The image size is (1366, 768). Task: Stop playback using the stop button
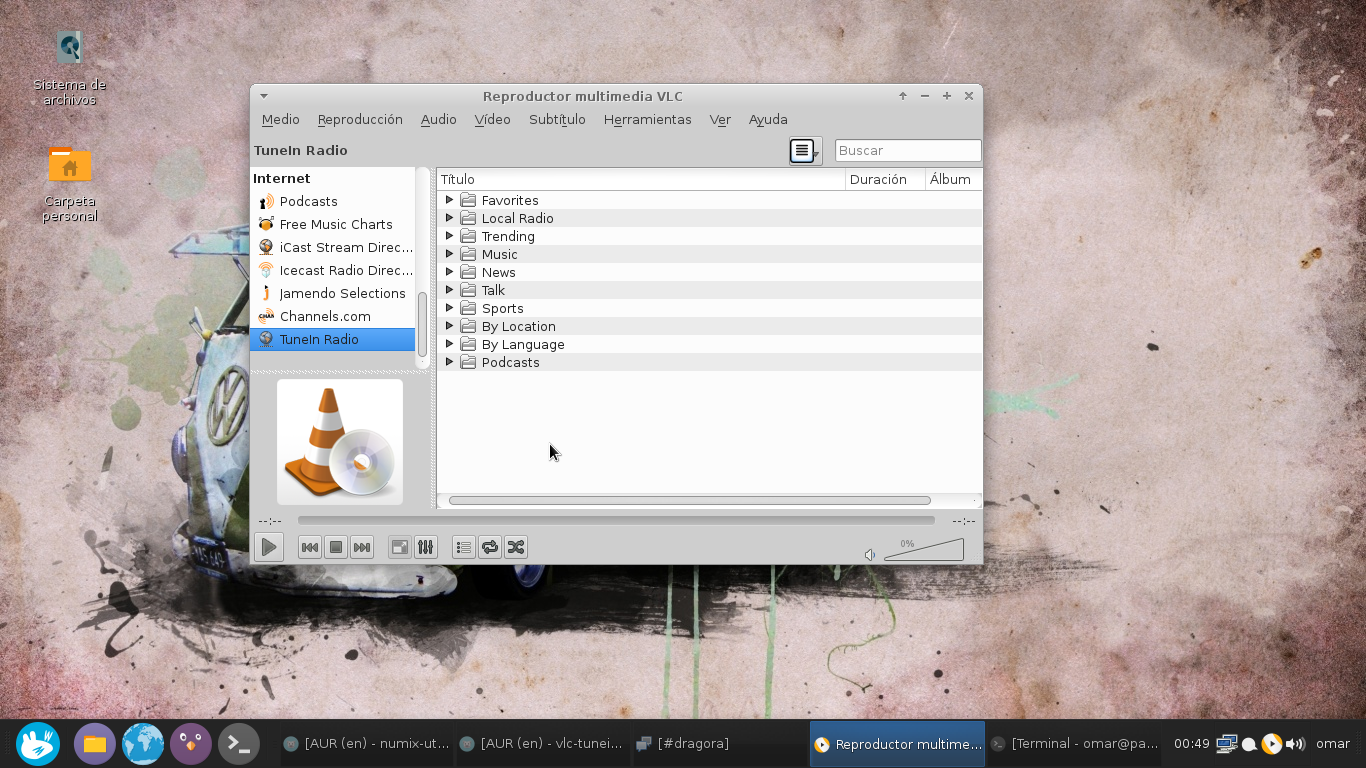pyautogui.click(x=336, y=547)
